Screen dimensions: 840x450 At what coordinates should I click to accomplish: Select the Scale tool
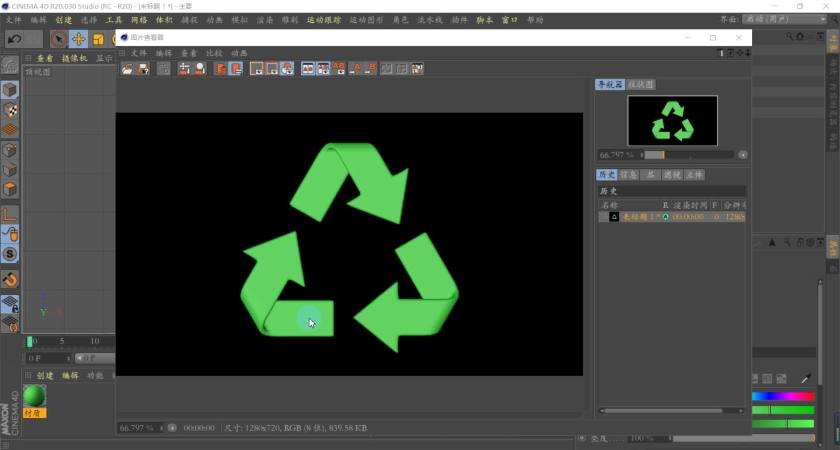tap(99, 39)
